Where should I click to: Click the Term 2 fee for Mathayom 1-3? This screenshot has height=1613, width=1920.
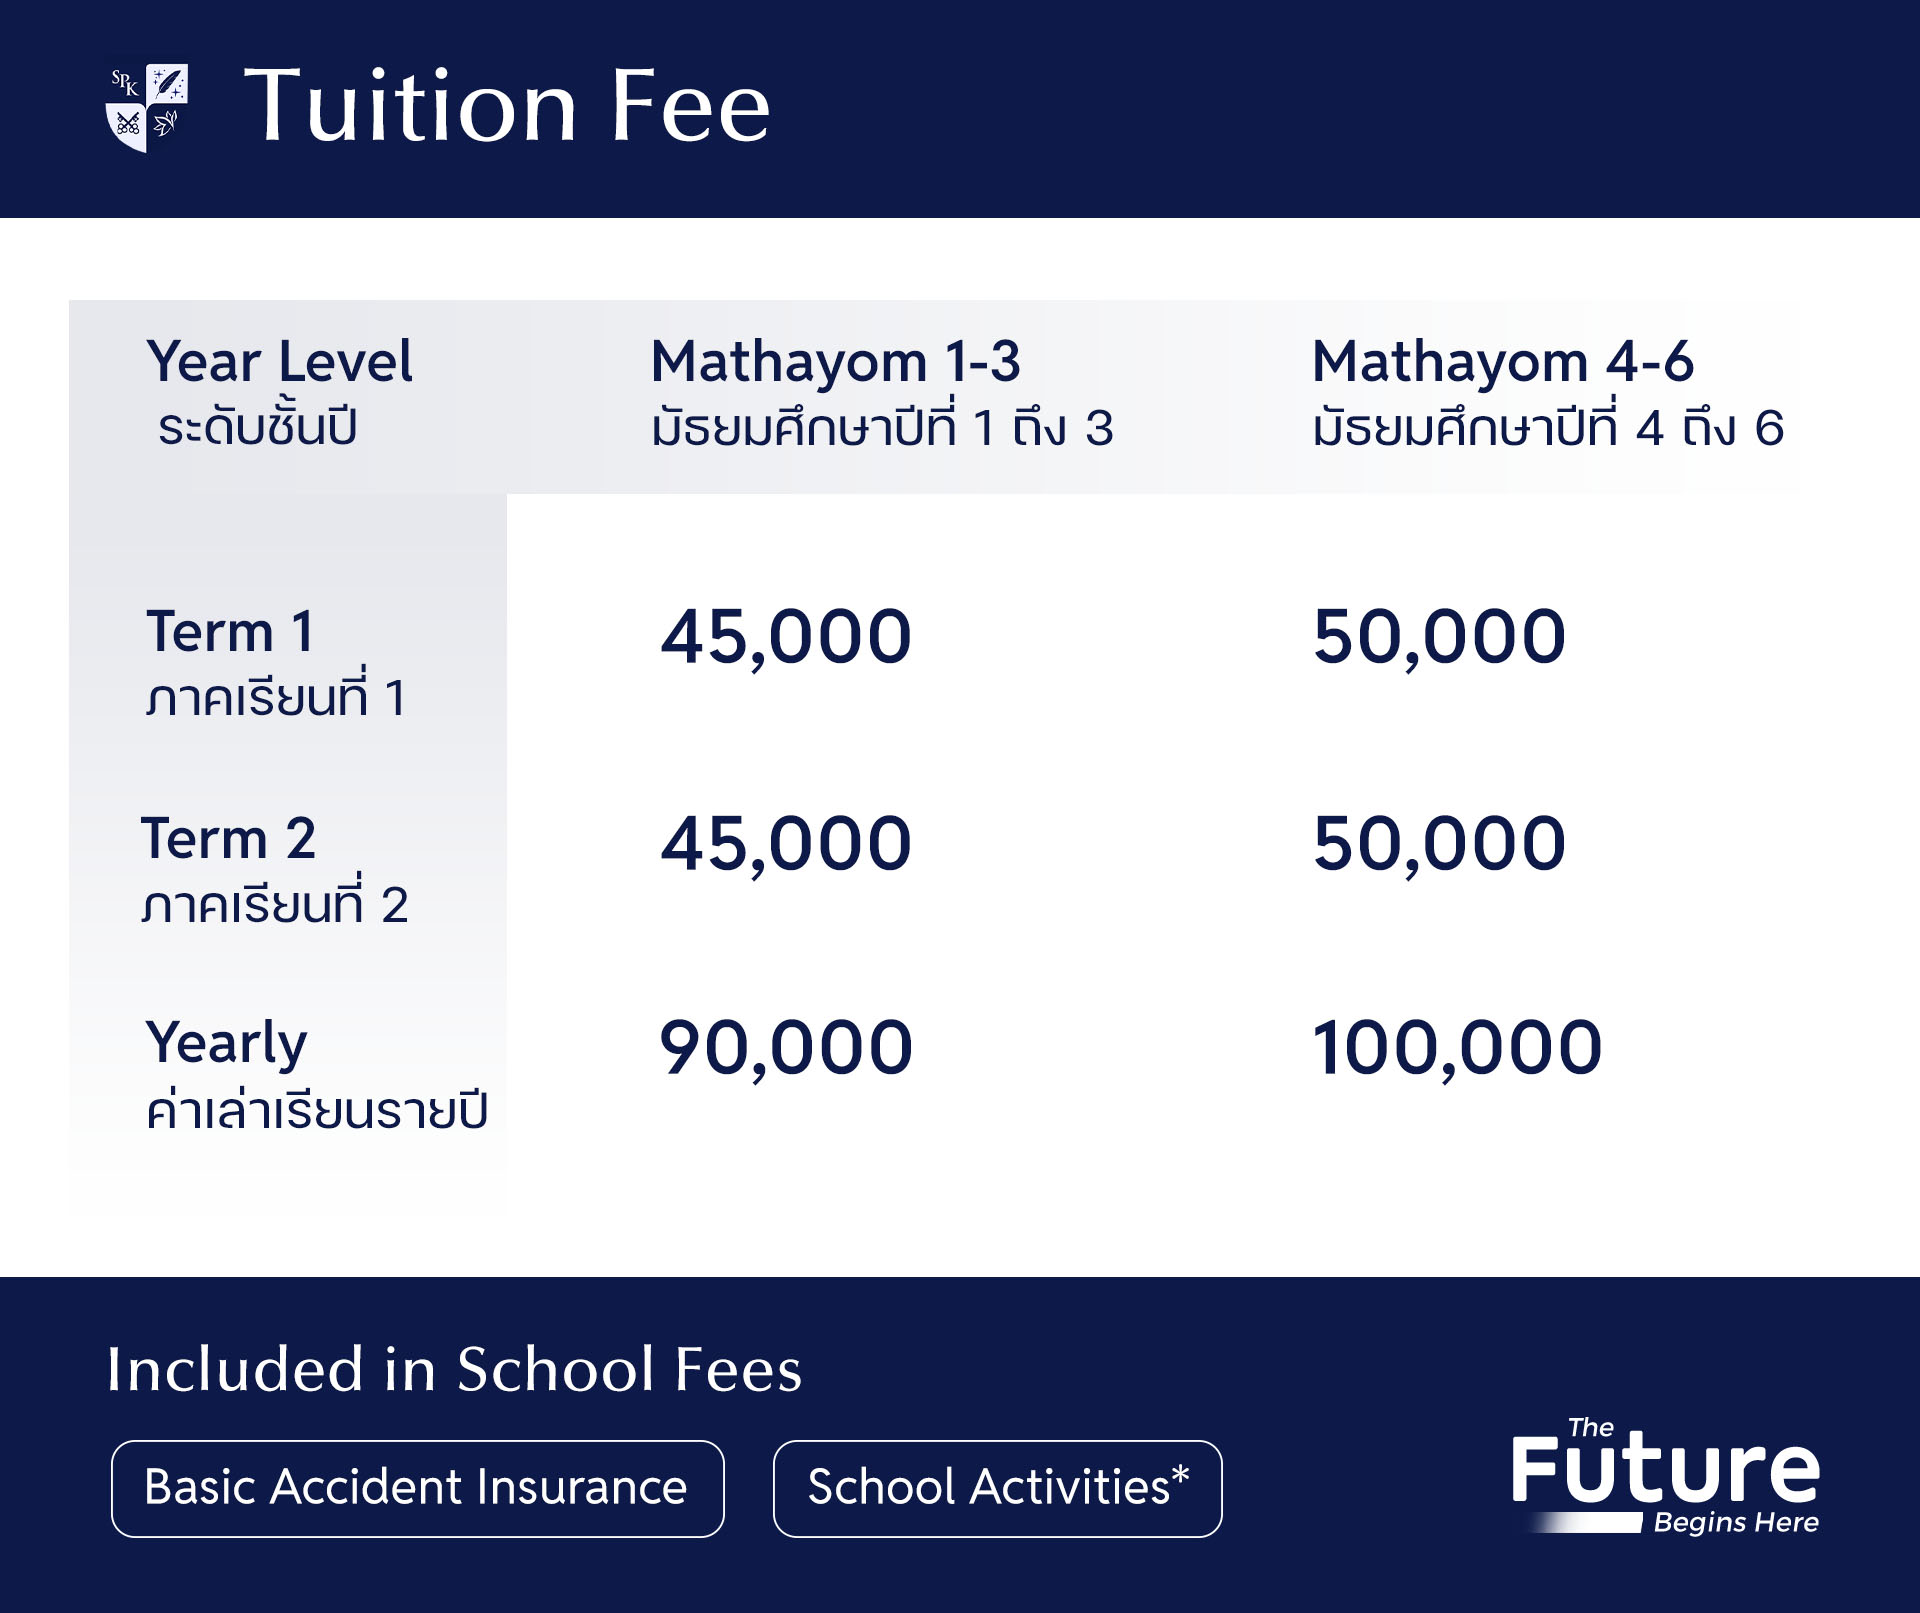(x=786, y=844)
